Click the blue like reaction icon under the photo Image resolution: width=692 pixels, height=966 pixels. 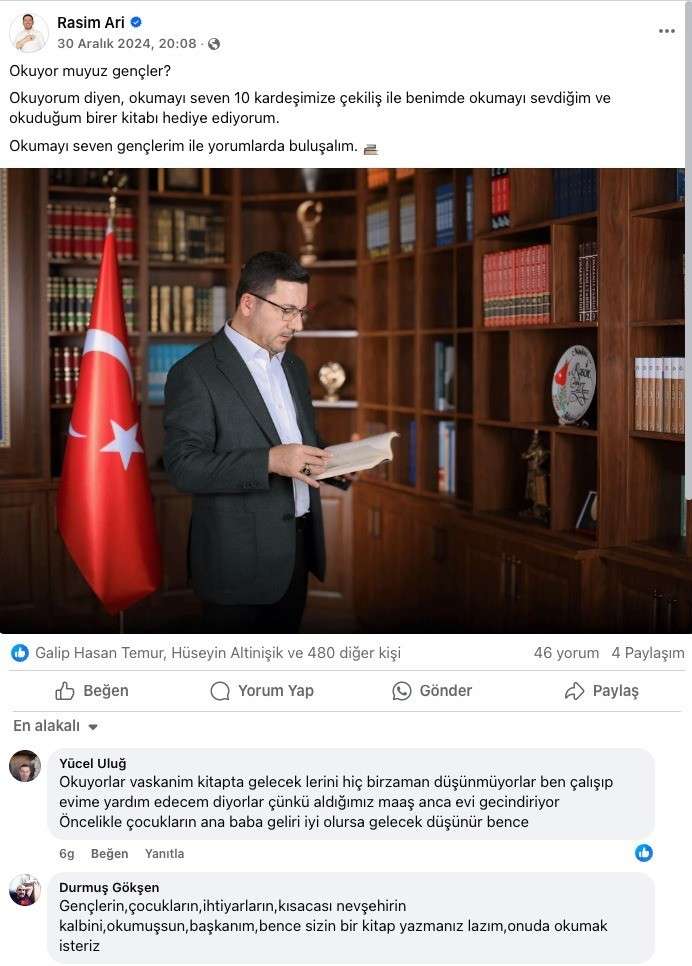coord(20,653)
